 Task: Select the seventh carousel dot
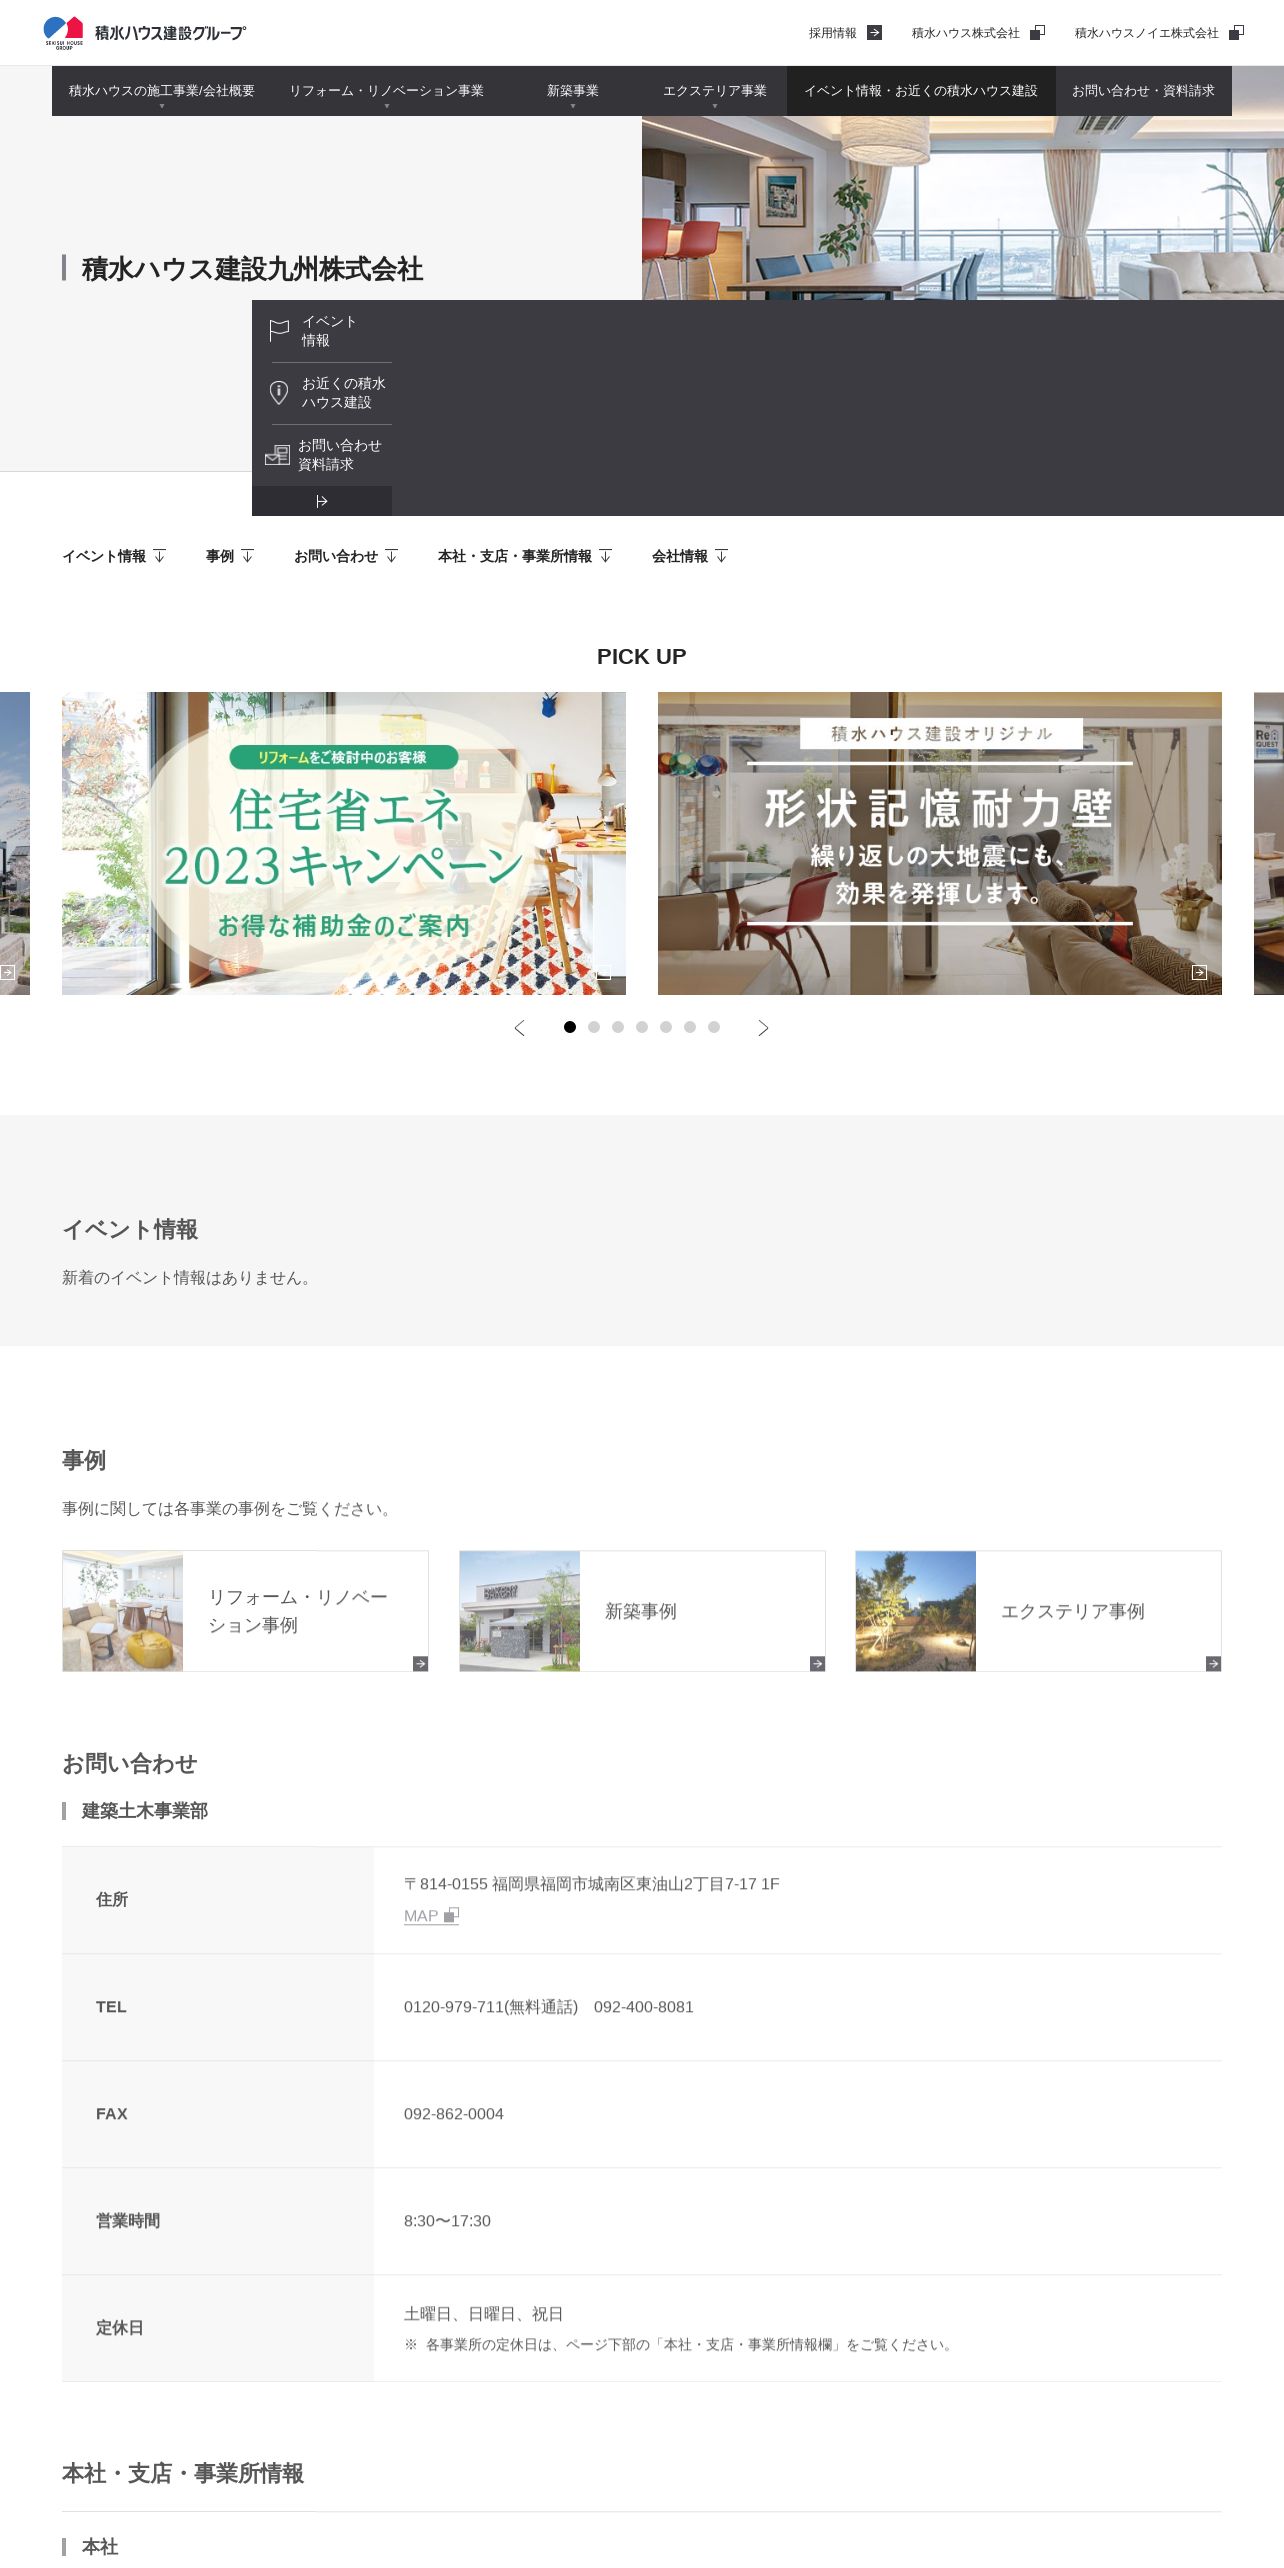point(714,1027)
